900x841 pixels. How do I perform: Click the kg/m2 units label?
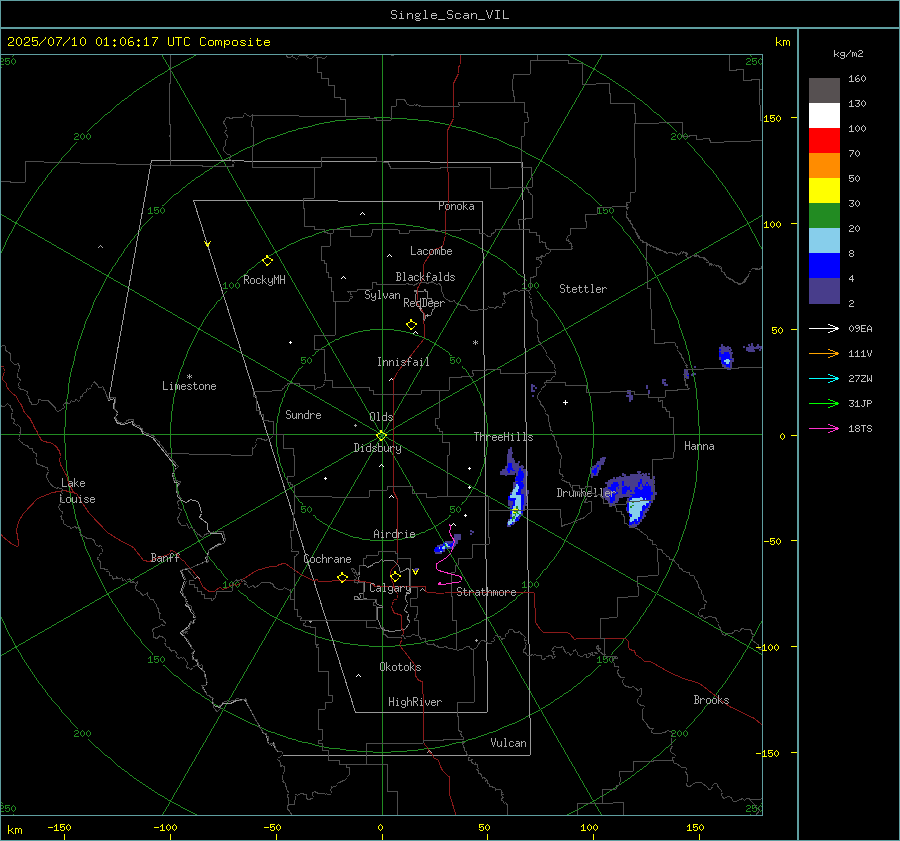click(x=848, y=54)
